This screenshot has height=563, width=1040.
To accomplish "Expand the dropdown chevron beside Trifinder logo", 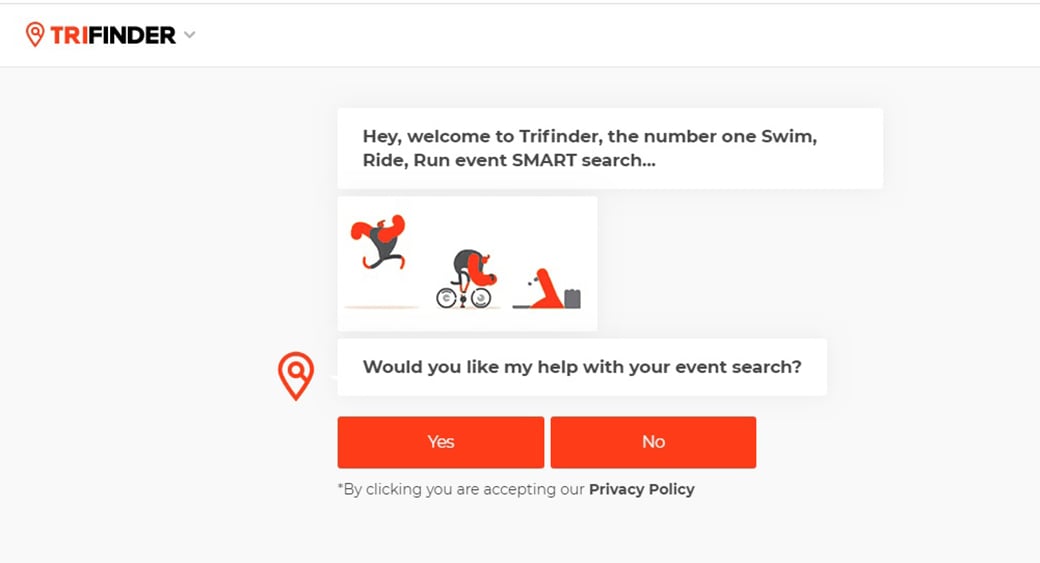I will pos(190,35).
